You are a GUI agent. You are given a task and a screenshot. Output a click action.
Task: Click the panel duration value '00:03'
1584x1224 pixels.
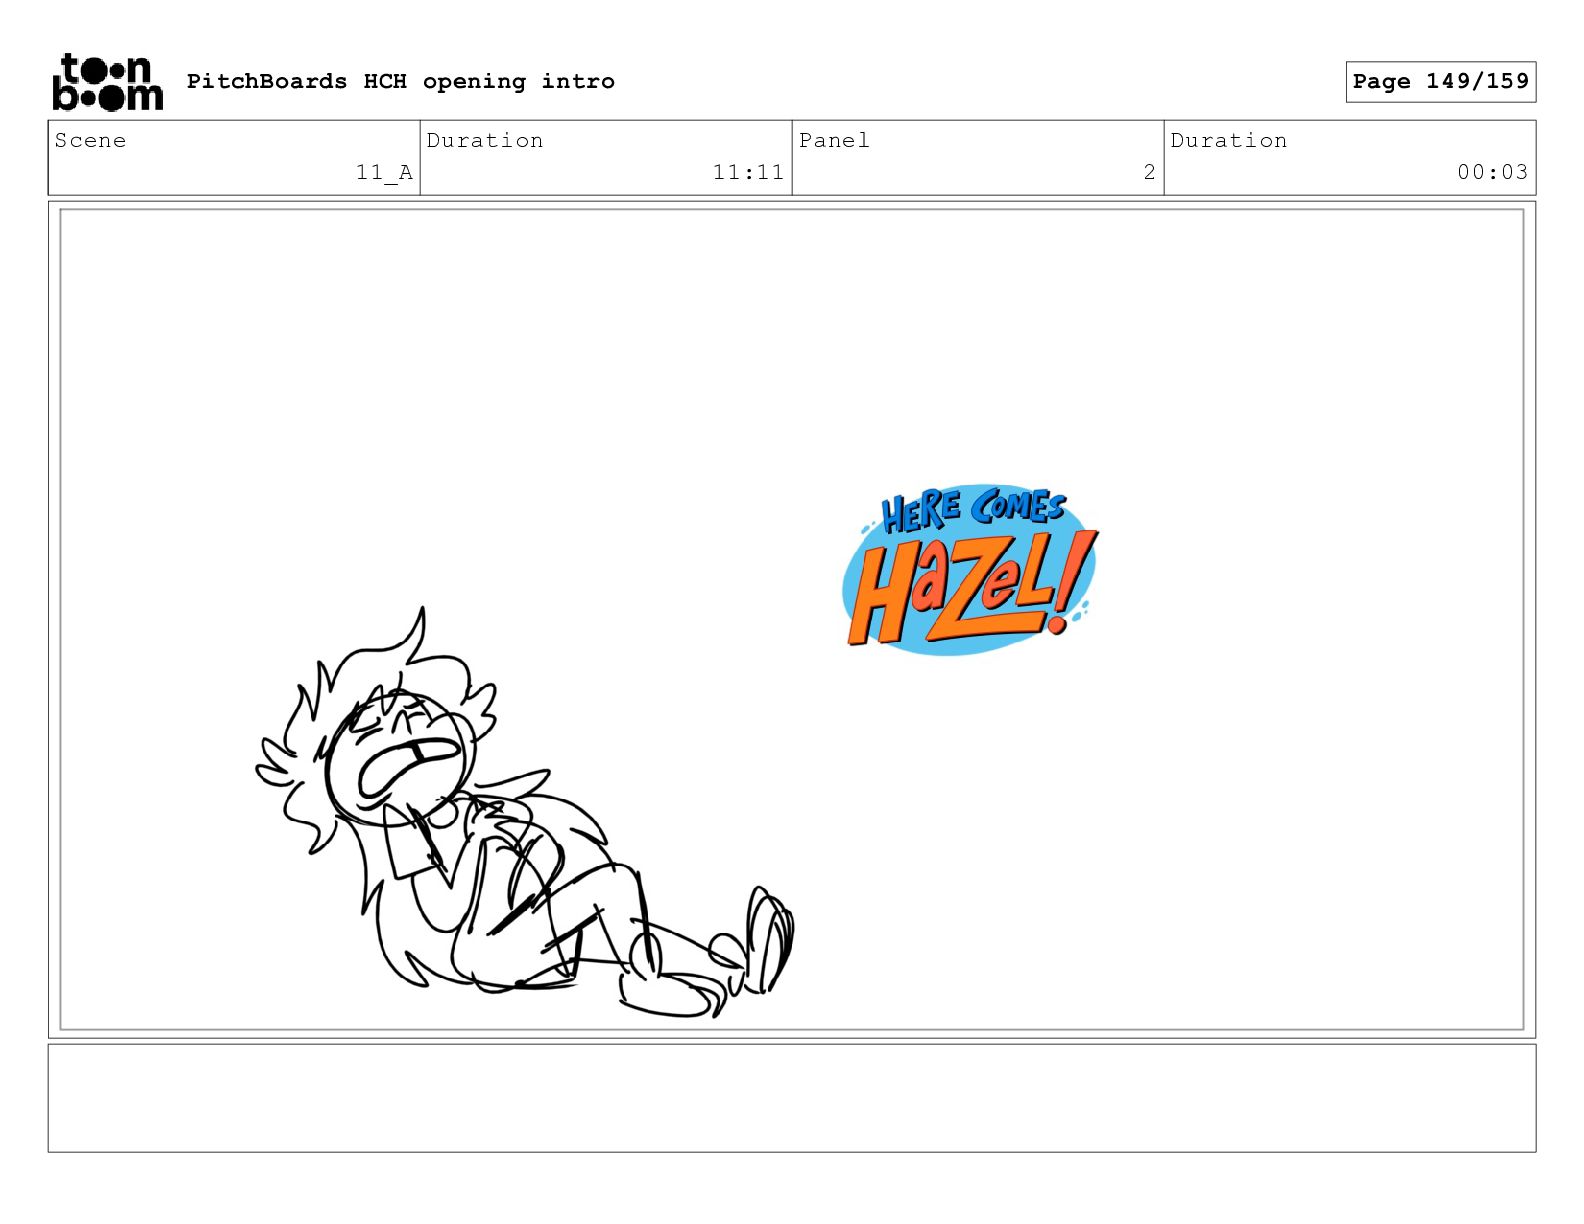click(x=1492, y=173)
